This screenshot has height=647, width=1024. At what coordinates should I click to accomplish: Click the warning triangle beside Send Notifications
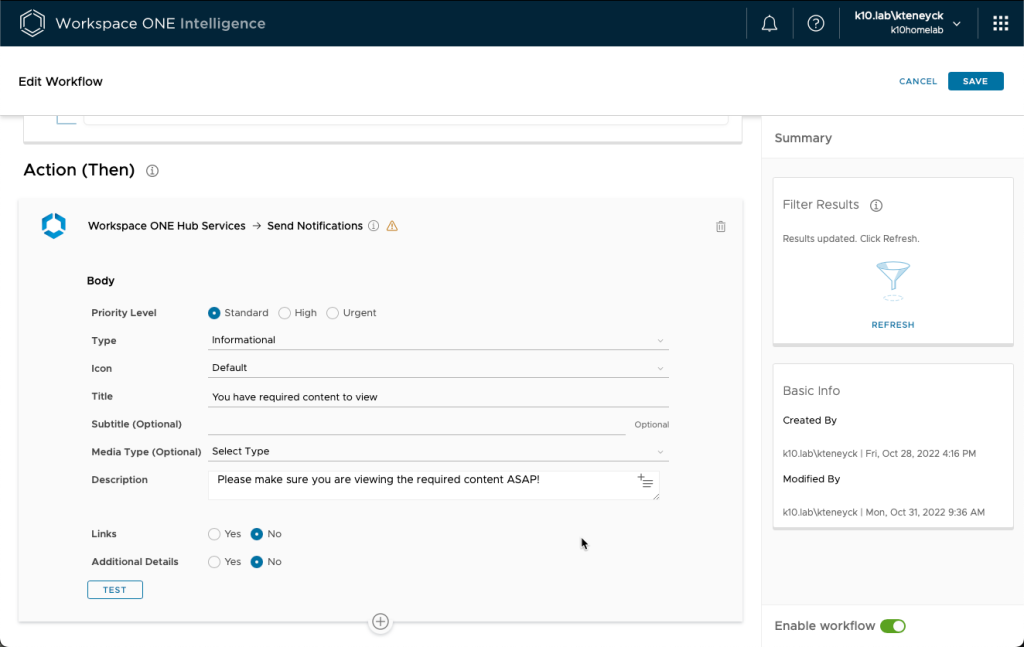pos(392,226)
